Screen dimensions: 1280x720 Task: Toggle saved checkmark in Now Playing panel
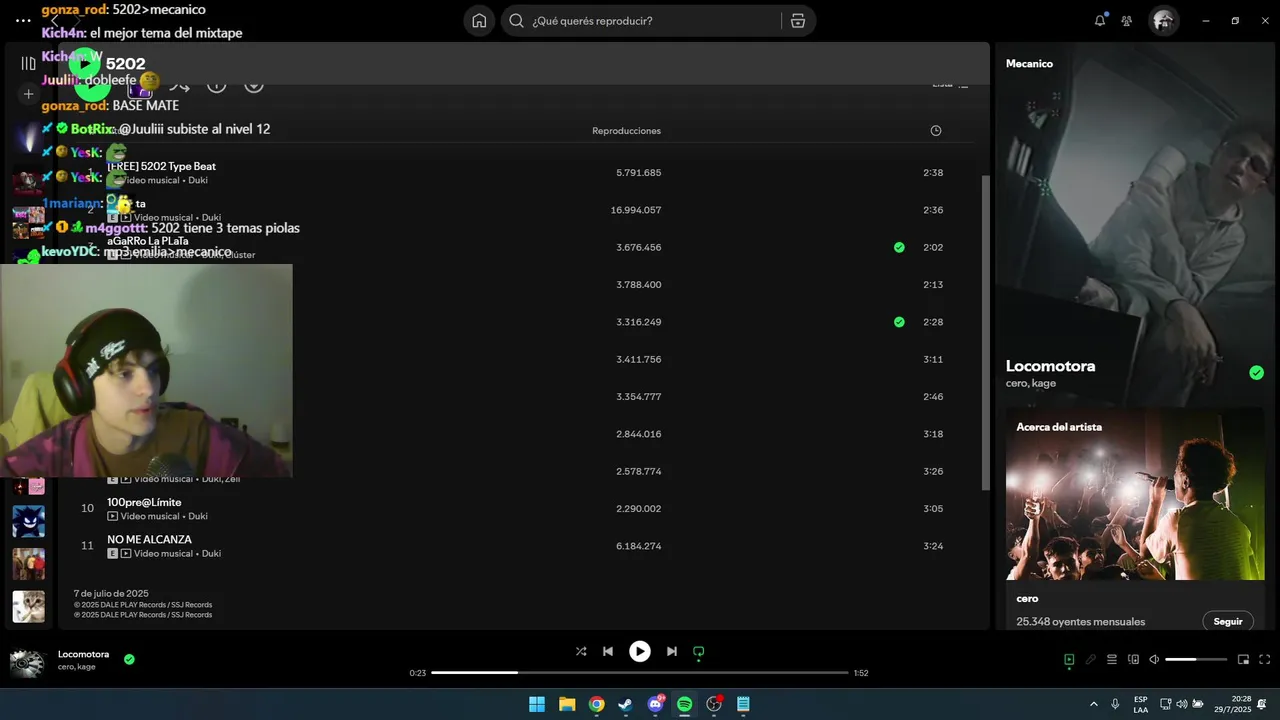pyautogui.click(x=1256, y=373)
